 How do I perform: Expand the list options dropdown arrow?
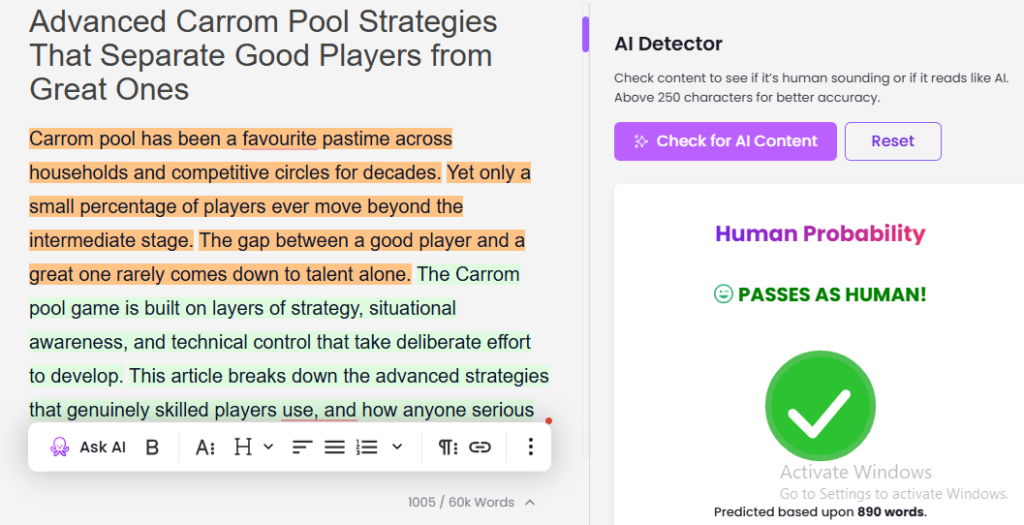point(397,447)
